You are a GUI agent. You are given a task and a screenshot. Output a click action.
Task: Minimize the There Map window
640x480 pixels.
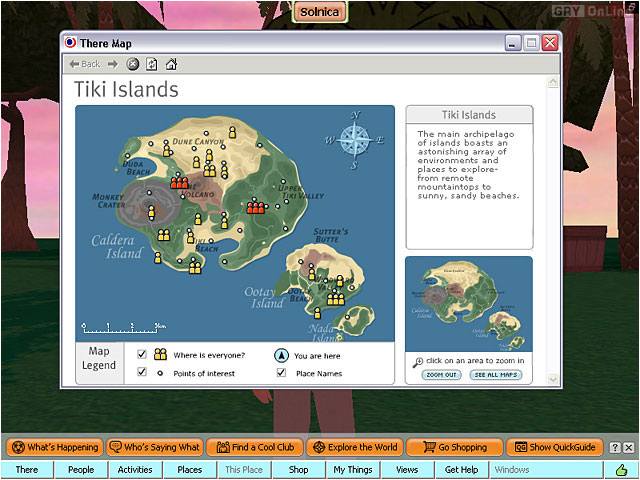(513, 42)
